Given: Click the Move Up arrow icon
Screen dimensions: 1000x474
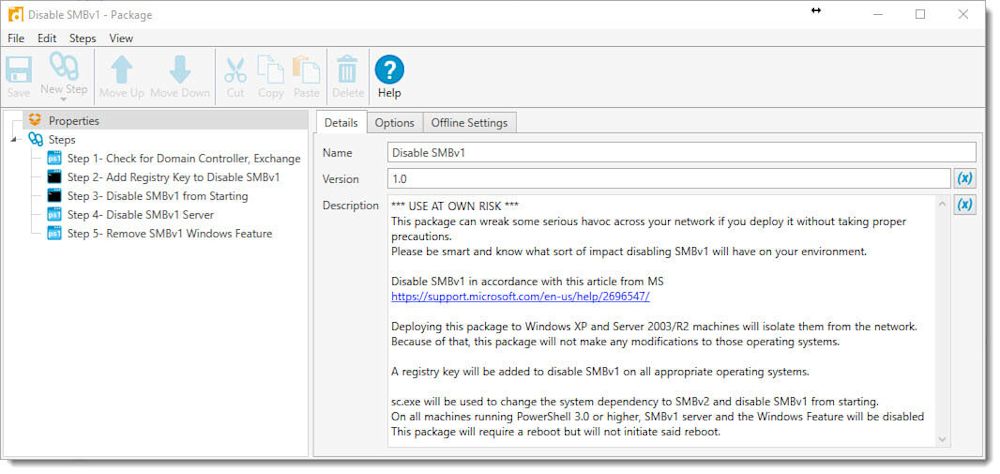Looking at the screenshot, I should [x=122, y=70].
